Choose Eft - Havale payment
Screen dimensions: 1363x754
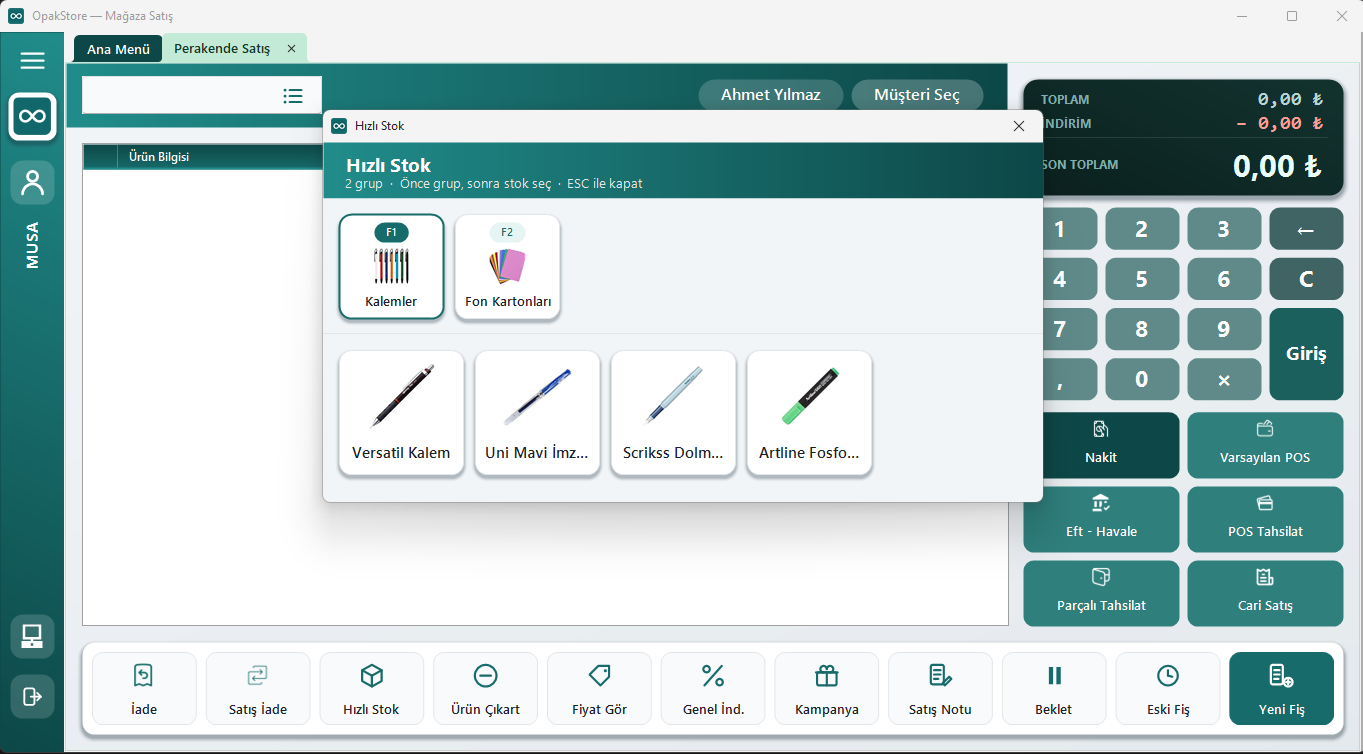1101,519
